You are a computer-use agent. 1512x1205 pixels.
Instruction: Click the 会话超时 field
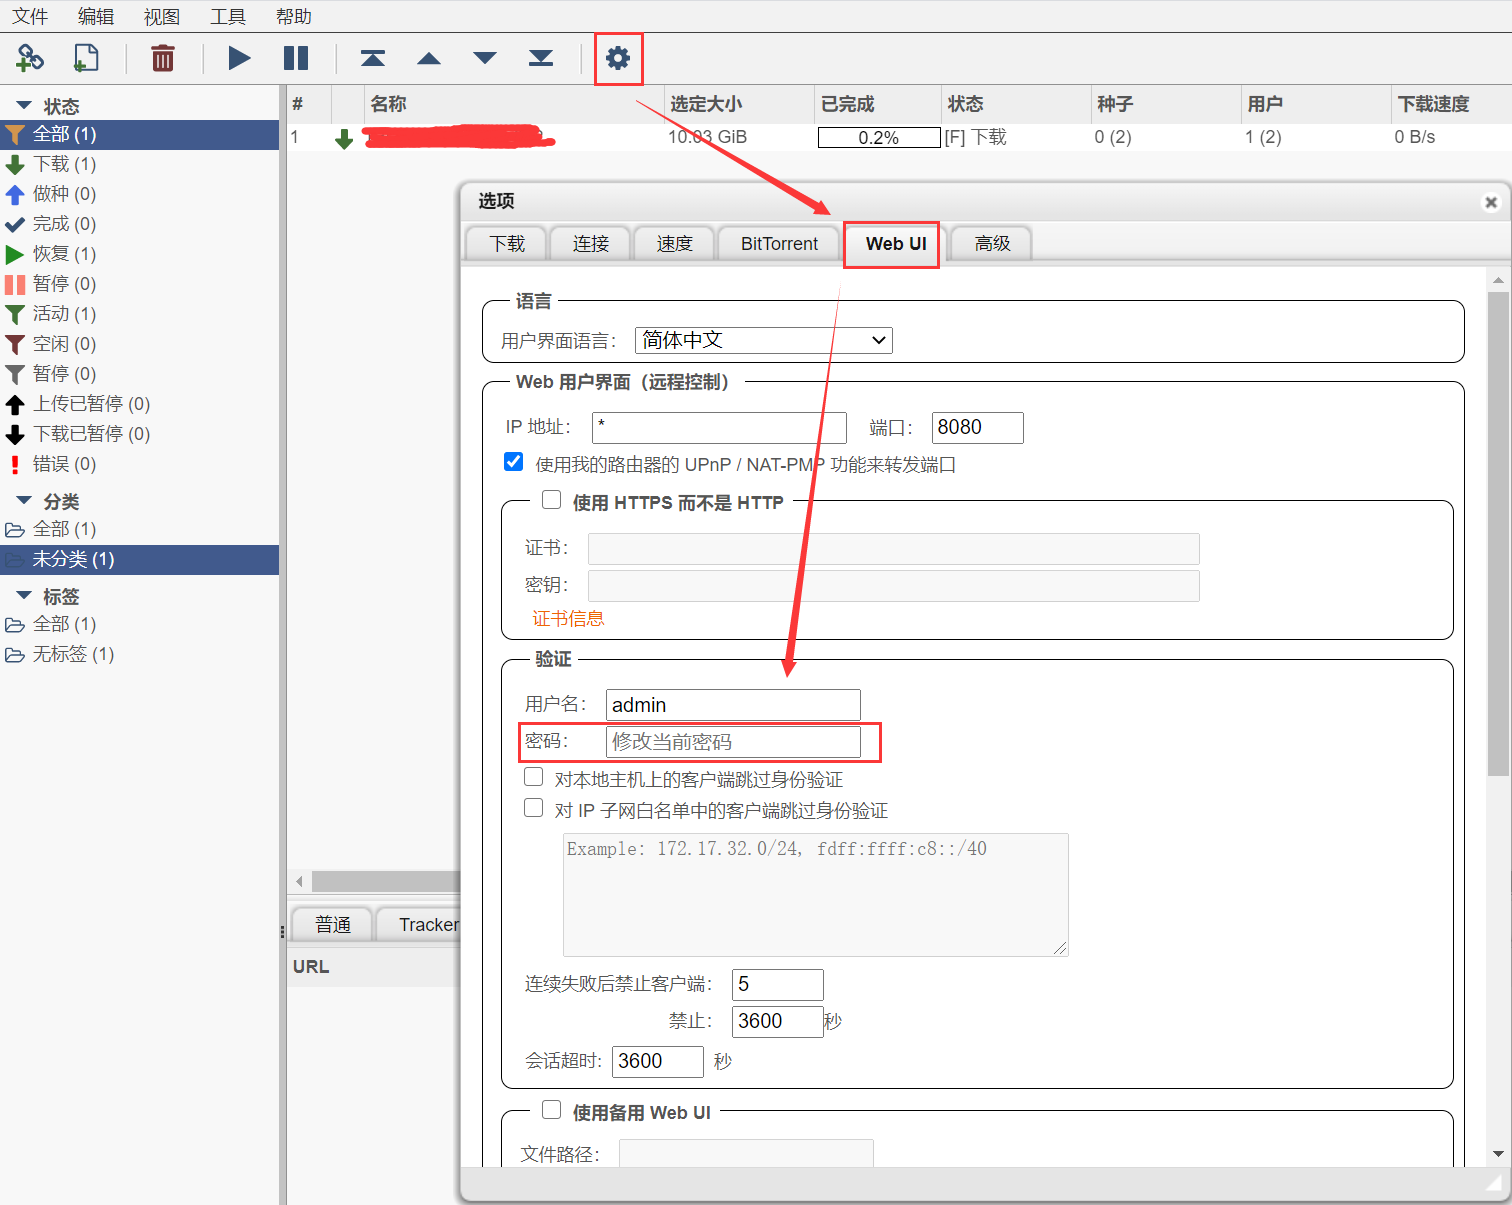click(658, 1061)
